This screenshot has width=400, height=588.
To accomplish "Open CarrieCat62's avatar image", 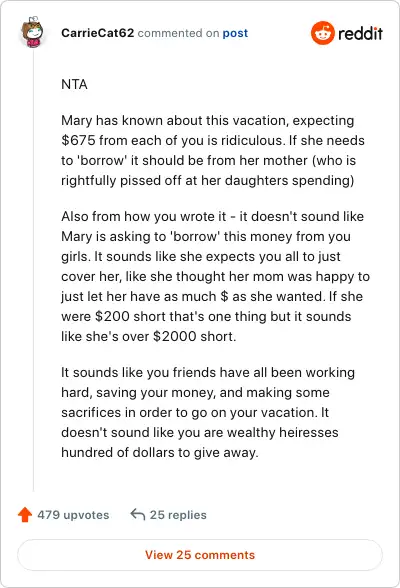I will [33, 32].
